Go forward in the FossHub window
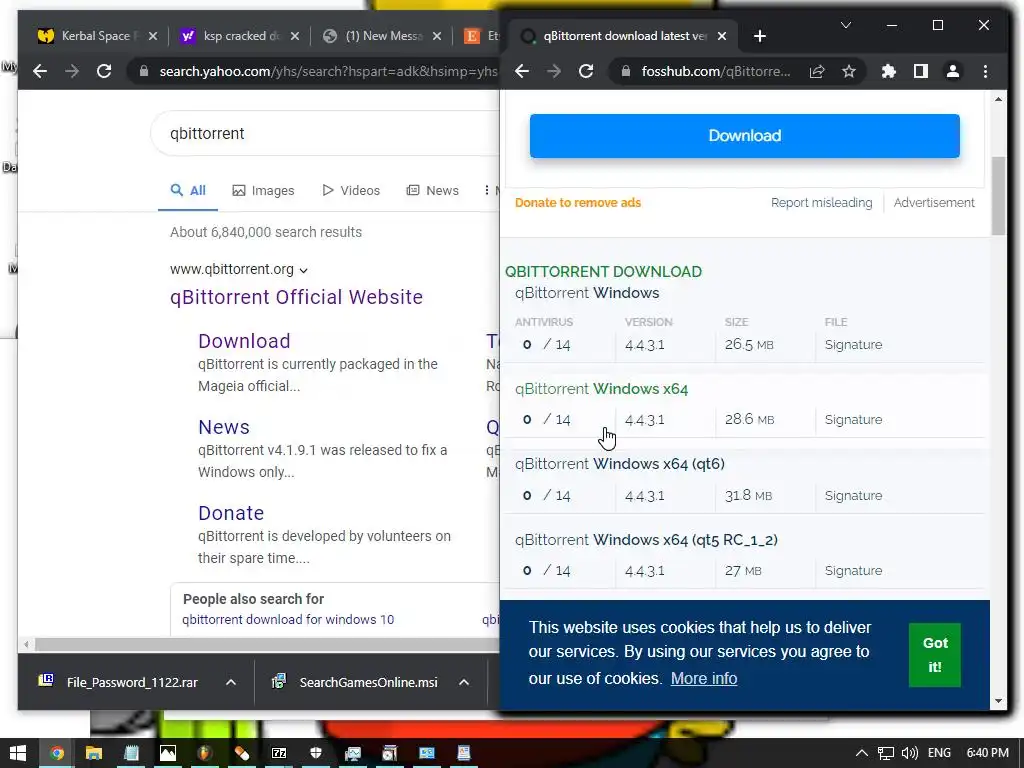Screen dimensions: 1024x768 point(554,71)
